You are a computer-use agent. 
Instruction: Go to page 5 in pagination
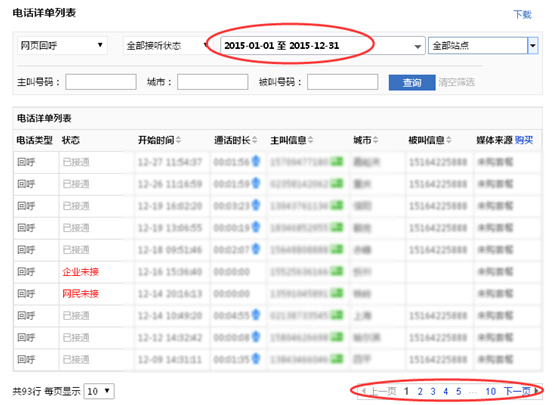(459, 391)
